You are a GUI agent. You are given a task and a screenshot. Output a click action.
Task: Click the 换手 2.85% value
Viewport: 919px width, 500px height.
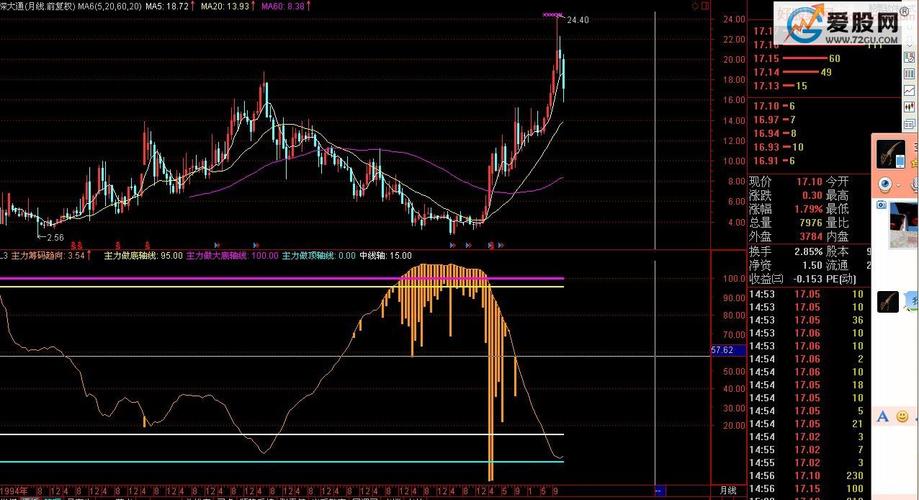coord(809,251)
